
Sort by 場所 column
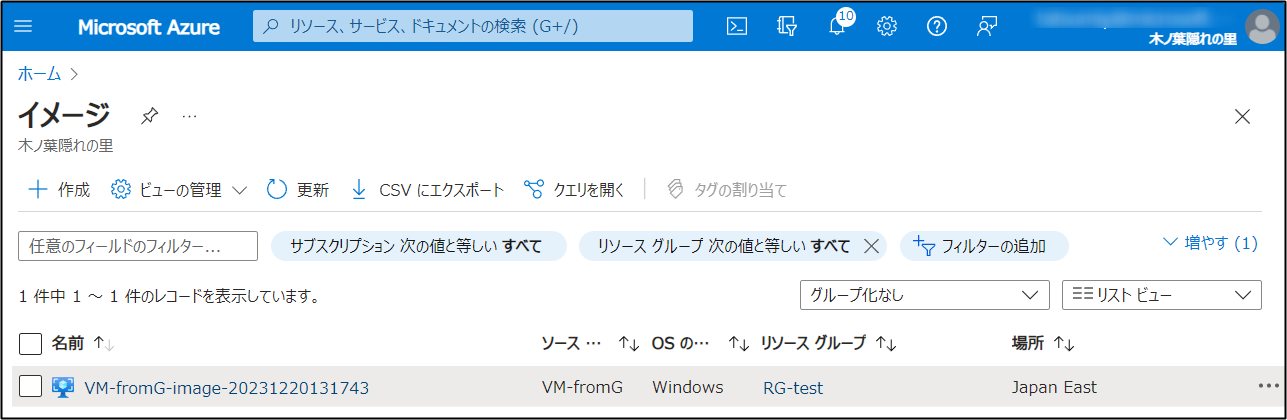point(1043,344)
